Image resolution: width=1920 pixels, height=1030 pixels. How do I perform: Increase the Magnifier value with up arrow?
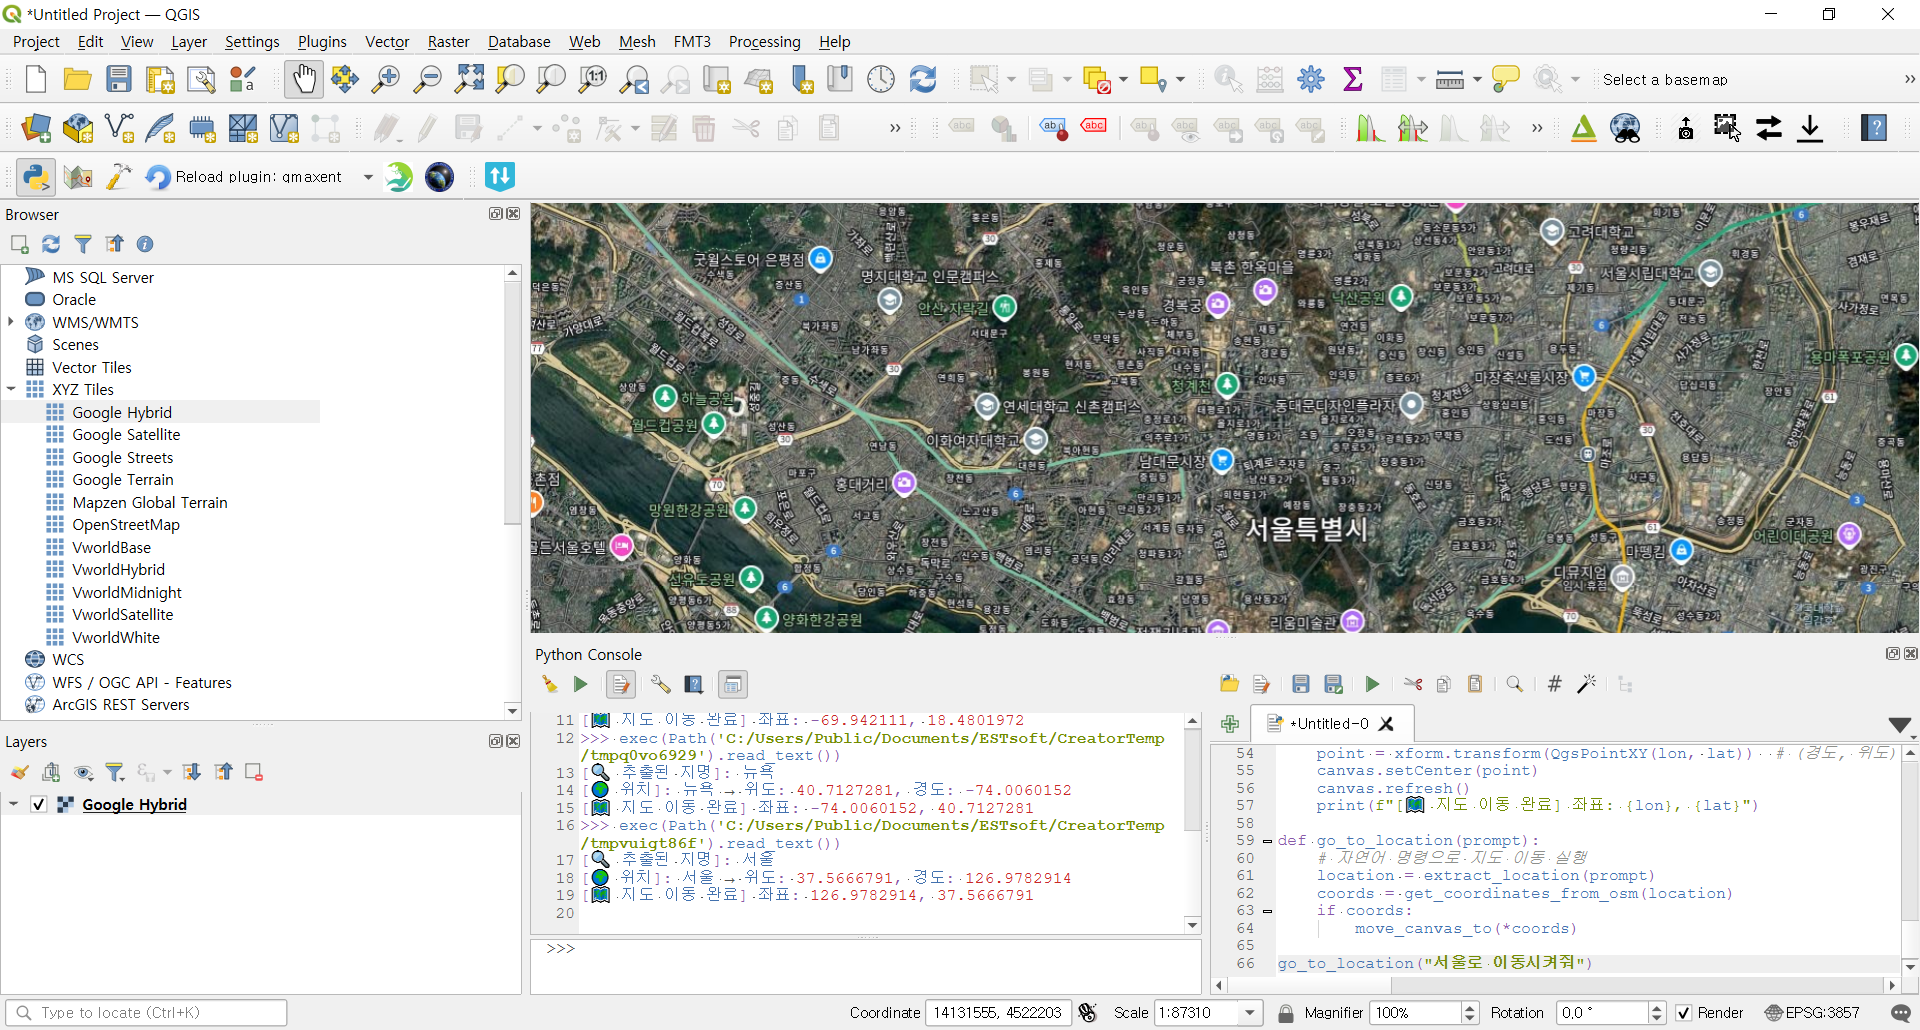1470,1007
